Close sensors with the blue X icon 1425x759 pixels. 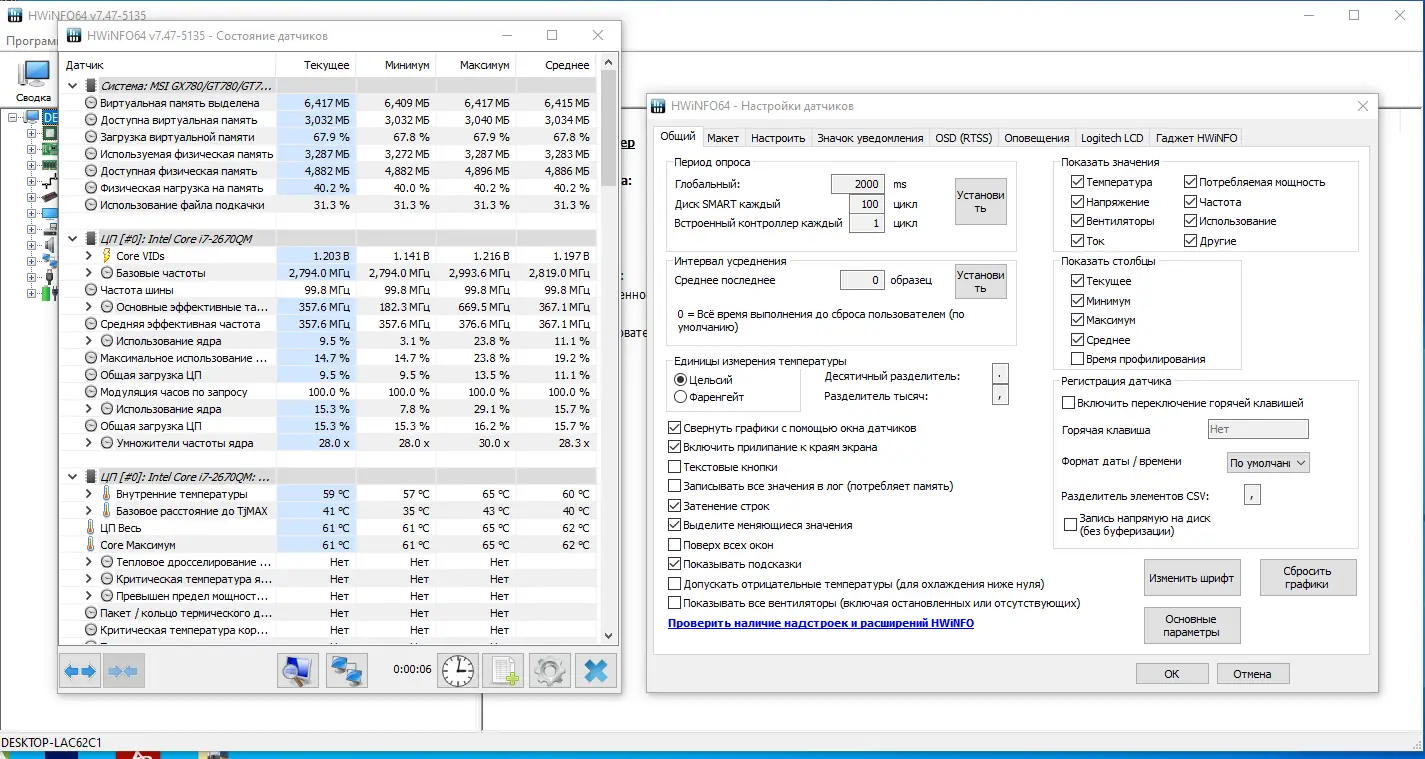pos(595,670)
